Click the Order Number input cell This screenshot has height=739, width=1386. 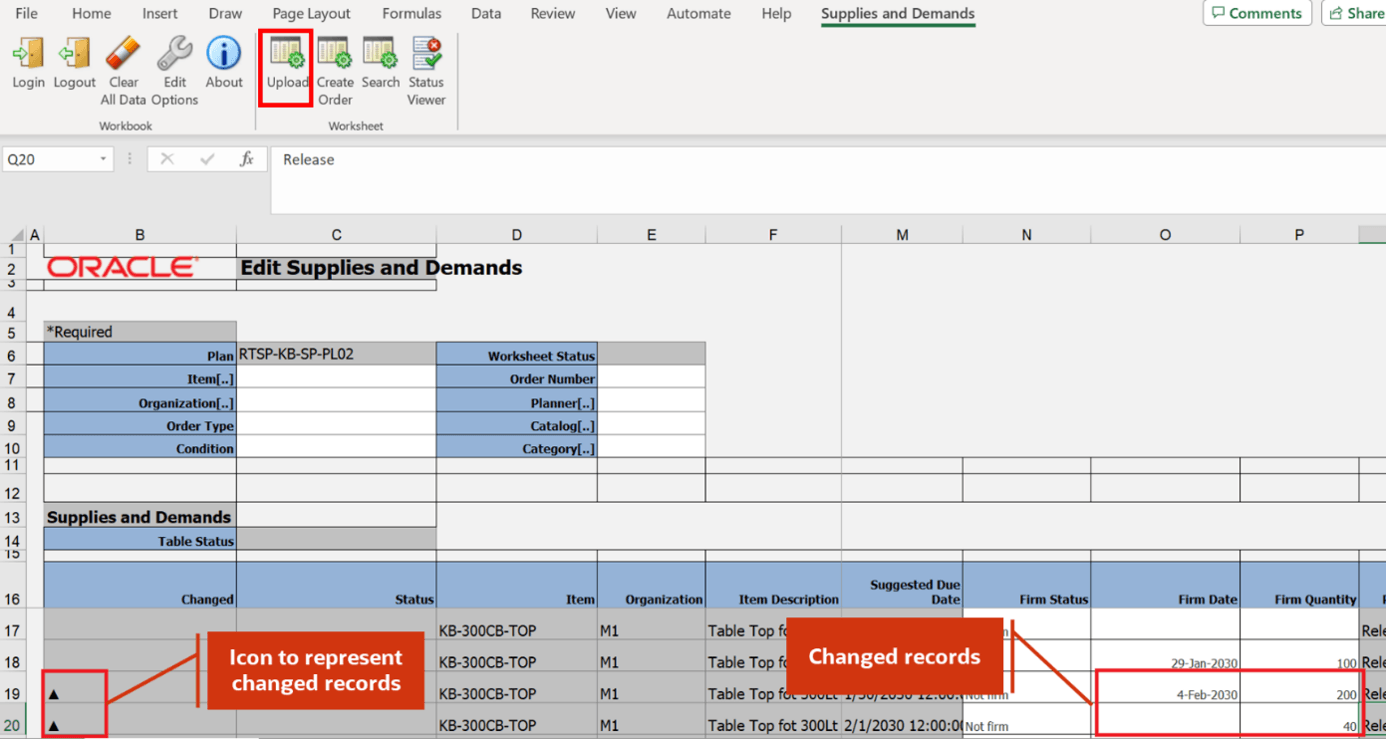click(651, 377)
